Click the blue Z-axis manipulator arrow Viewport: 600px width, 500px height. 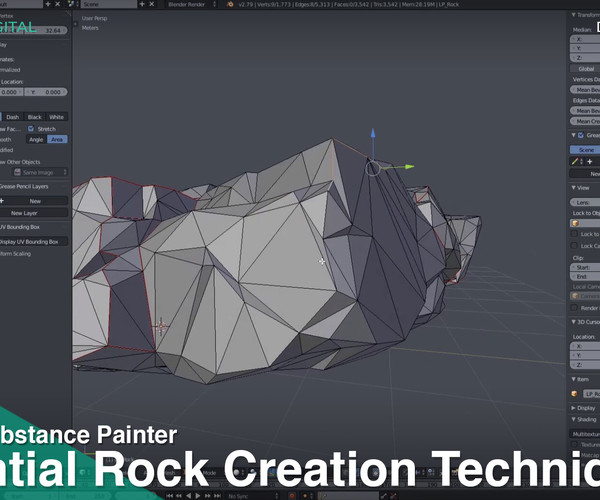(373, 134)
